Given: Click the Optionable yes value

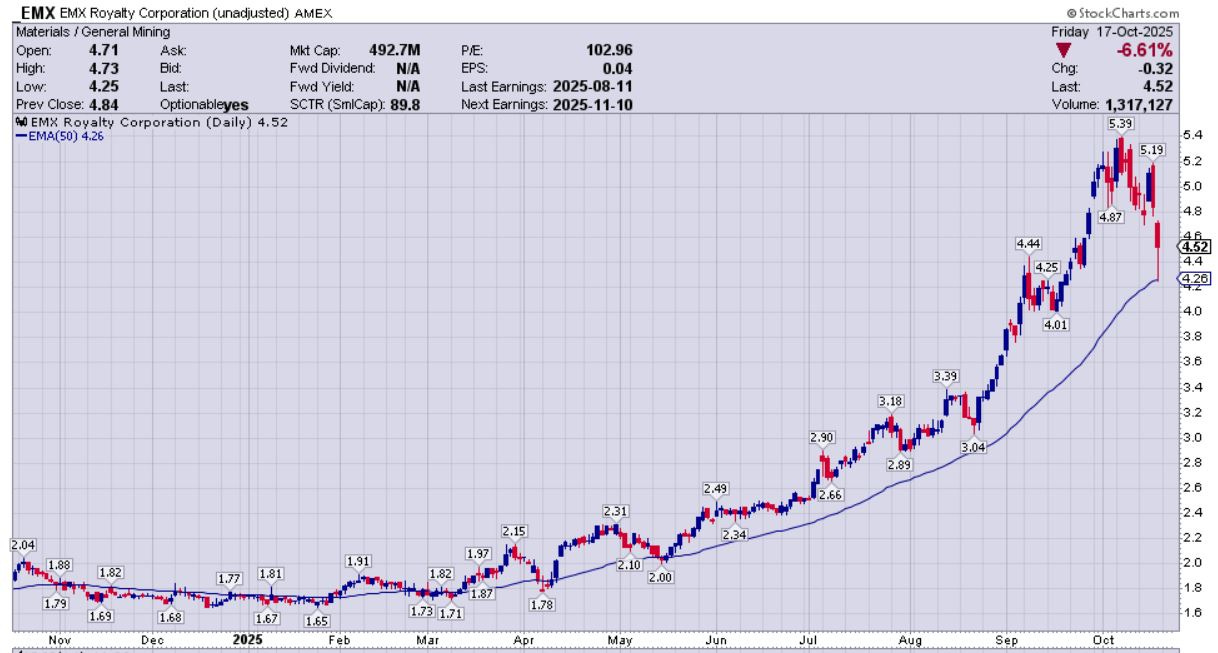Looking at the screenshot, I should tap(236, 104).
